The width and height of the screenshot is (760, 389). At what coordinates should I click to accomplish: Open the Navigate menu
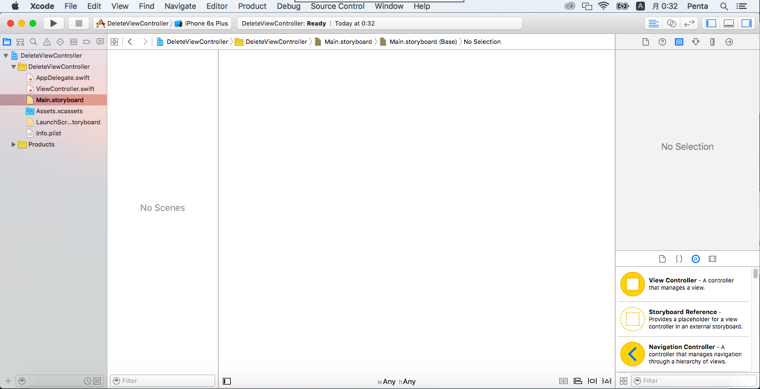click(180, 6)
